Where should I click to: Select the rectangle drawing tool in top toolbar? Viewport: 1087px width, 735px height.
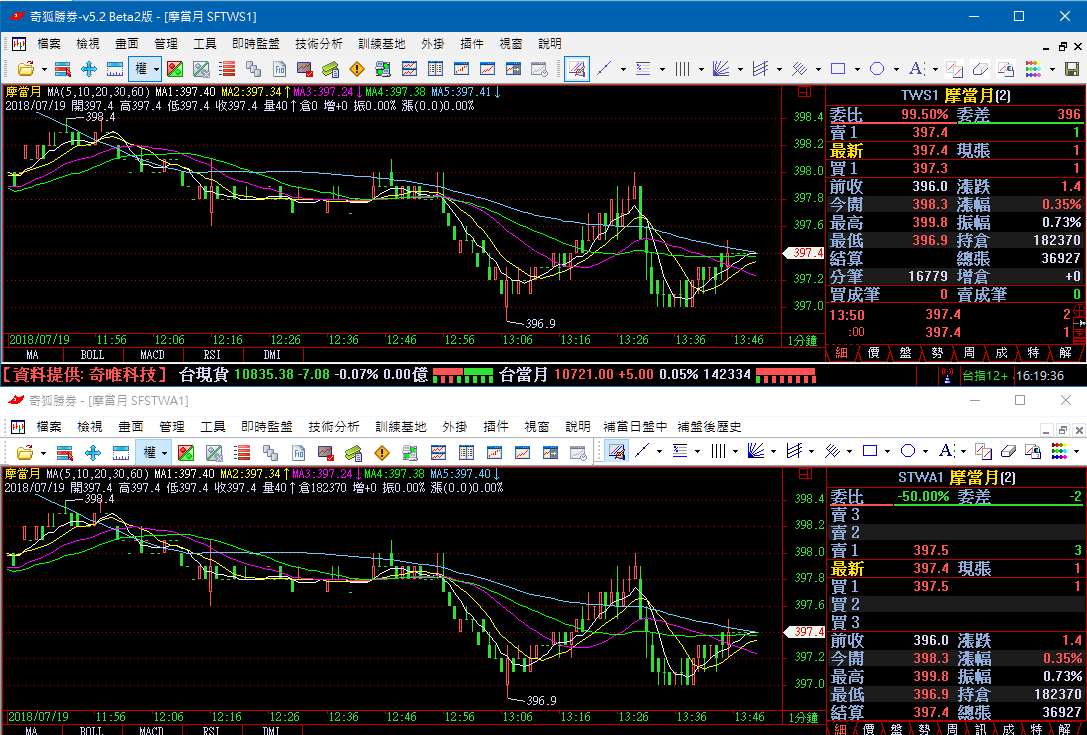[838, 69]
